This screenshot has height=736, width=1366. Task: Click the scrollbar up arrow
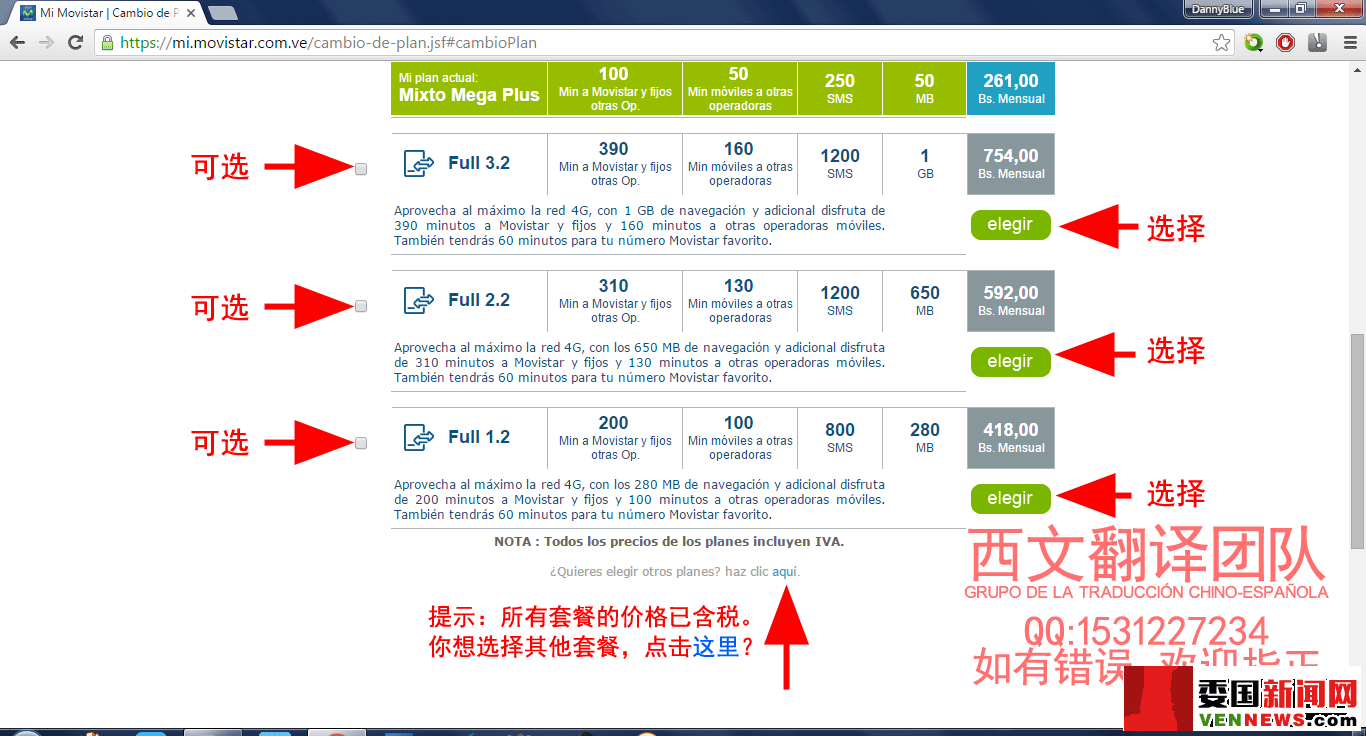coord(1357,70)
